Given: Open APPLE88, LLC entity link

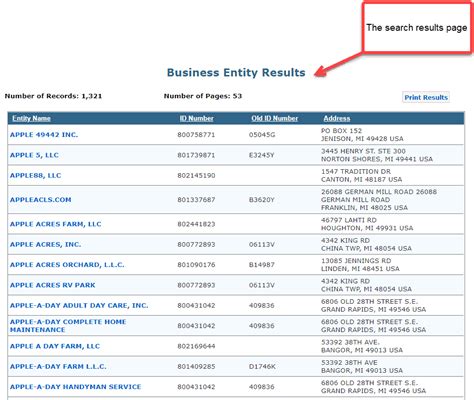Looking at the screenshot, I should [35, 175].
